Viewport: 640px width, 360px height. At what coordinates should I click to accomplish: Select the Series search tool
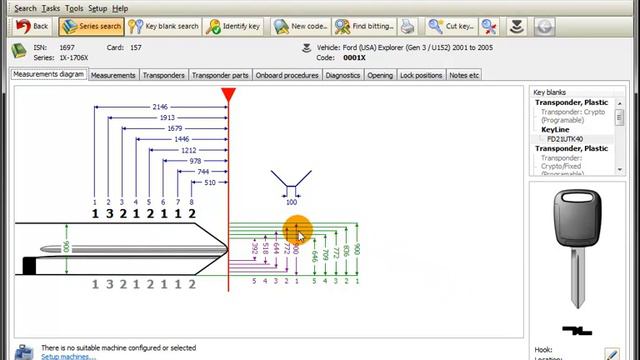(91, 27)
